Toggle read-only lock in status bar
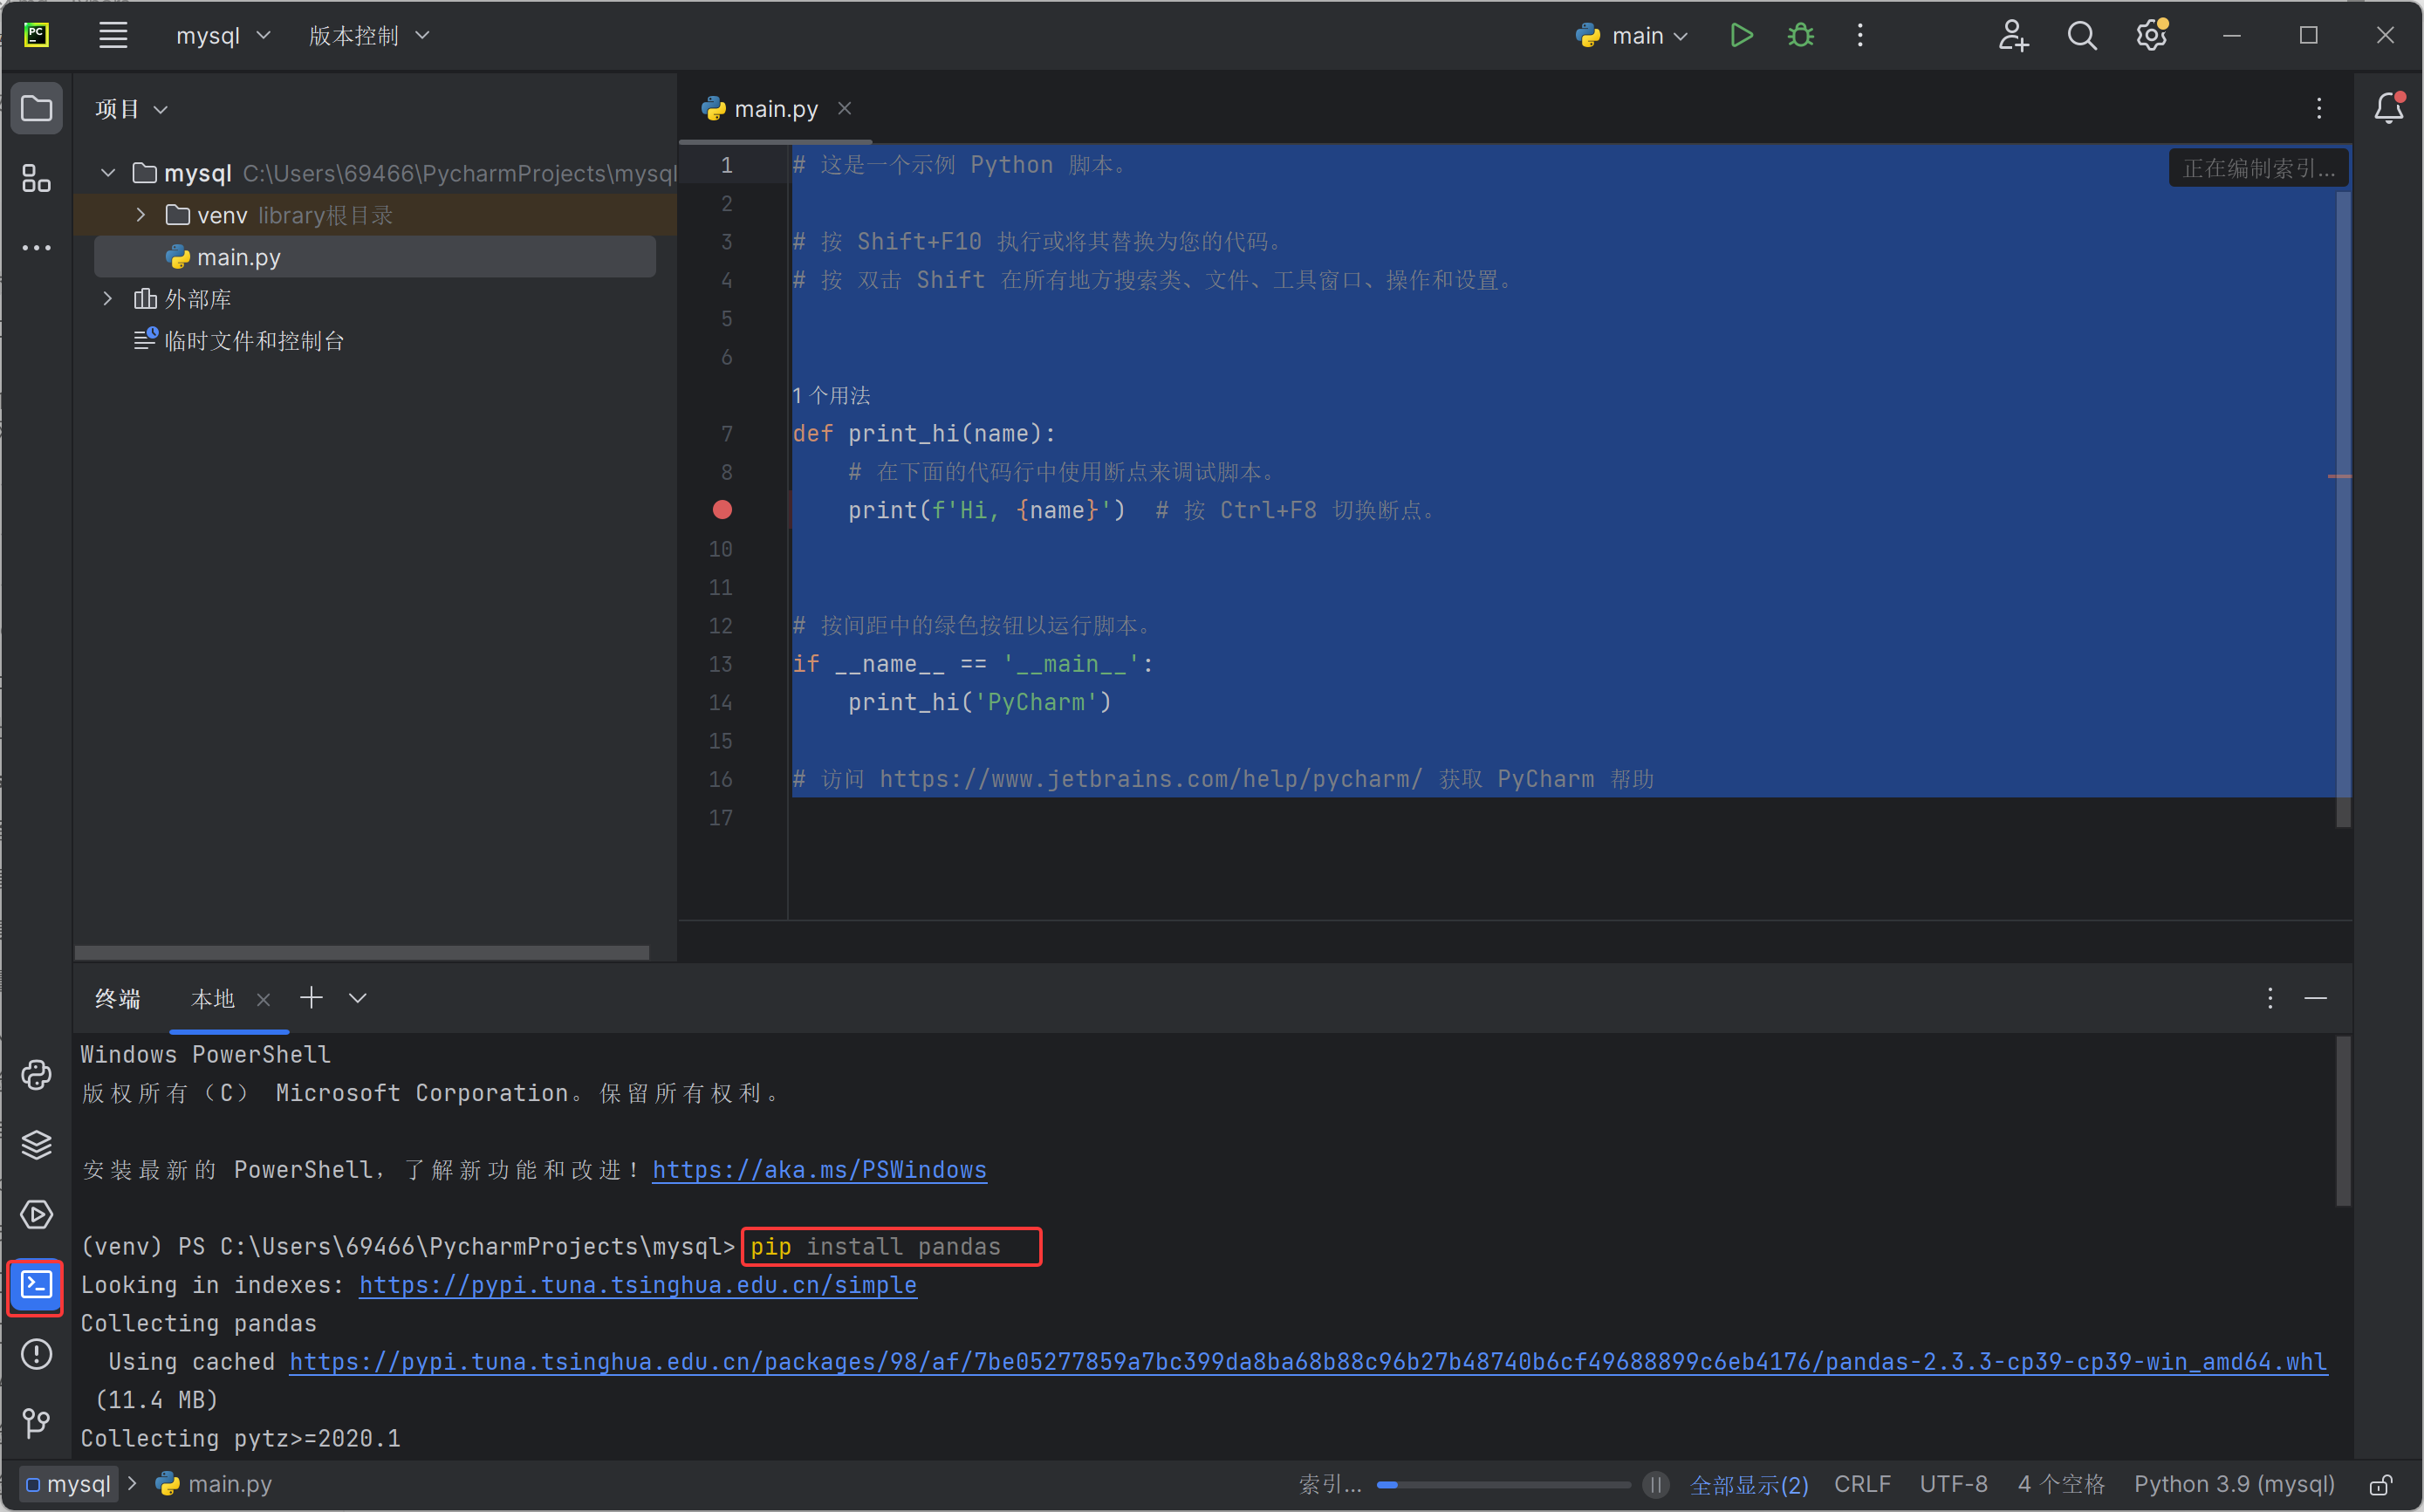This screenshot has height=1512, width=2424. click(x=2381, y=1485)
